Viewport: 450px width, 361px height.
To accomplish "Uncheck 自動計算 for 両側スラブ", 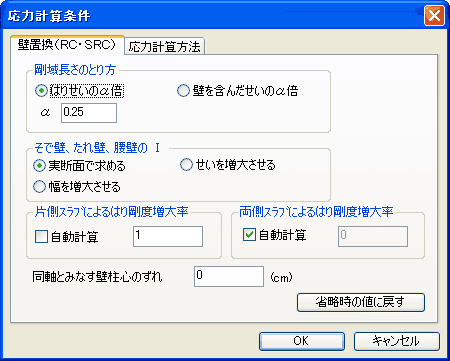I will click(x=249, y=235).
